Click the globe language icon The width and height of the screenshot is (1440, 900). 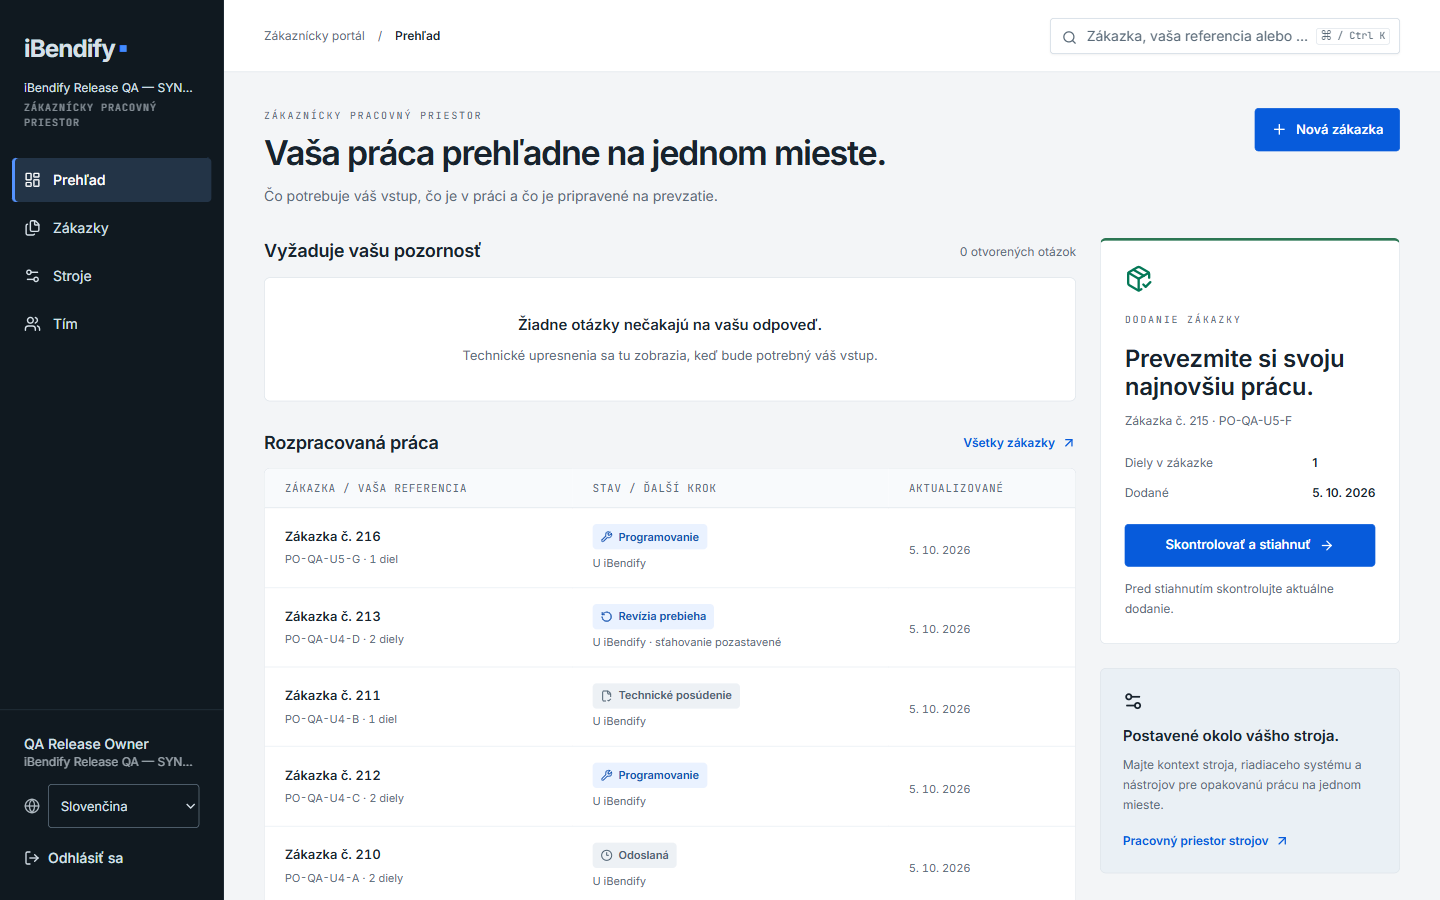point(32,806)
